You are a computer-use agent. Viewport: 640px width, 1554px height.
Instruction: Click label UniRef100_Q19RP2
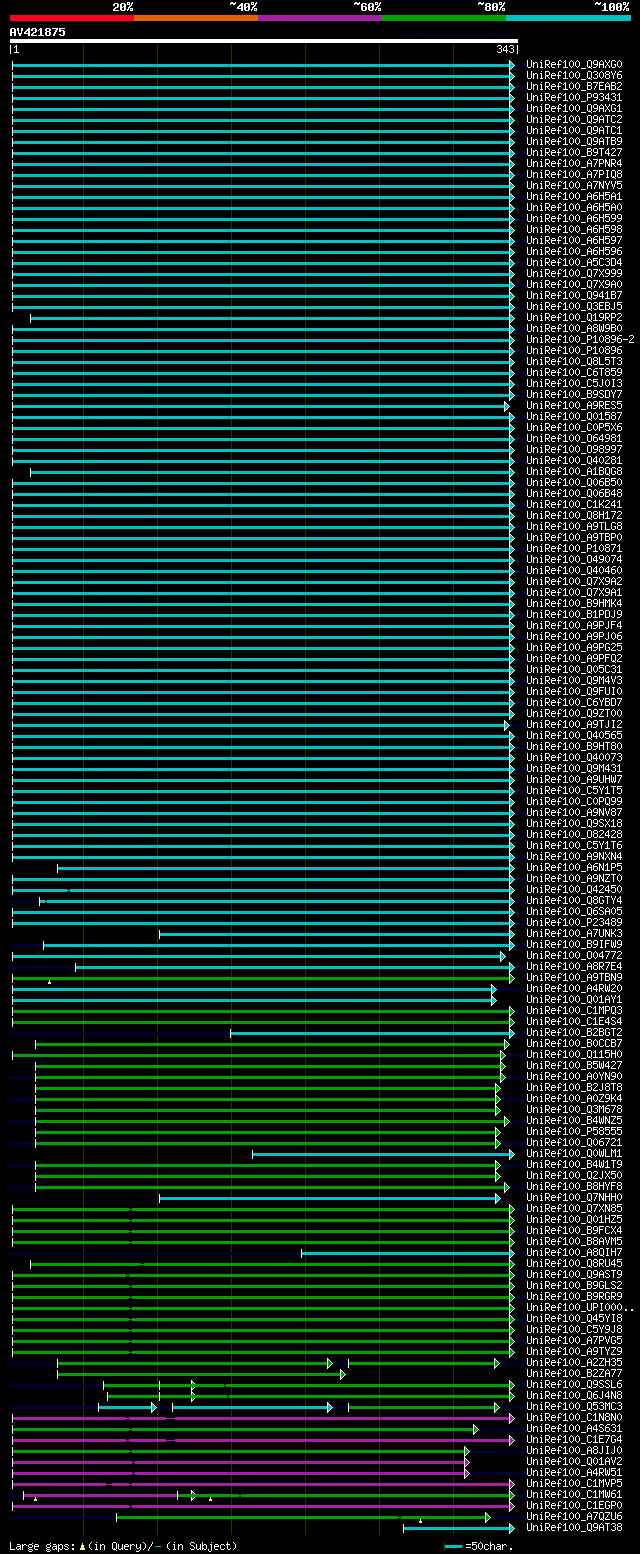click(574, 318)
